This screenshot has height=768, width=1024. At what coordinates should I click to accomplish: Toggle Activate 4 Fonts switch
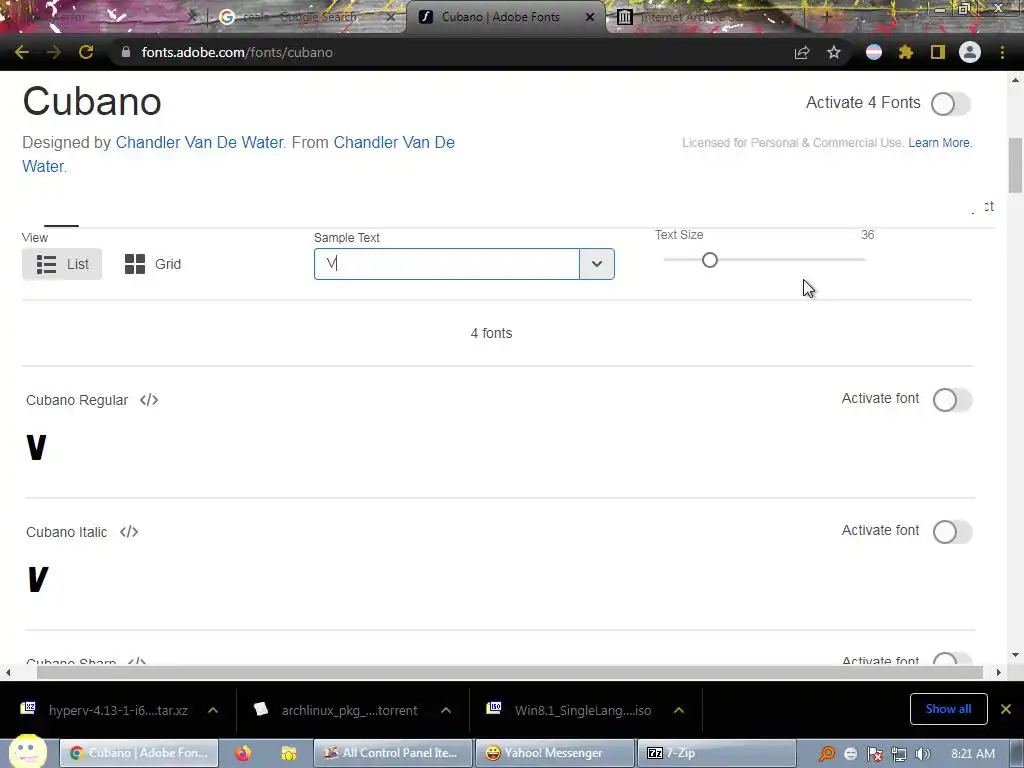(x=951, y=104)
